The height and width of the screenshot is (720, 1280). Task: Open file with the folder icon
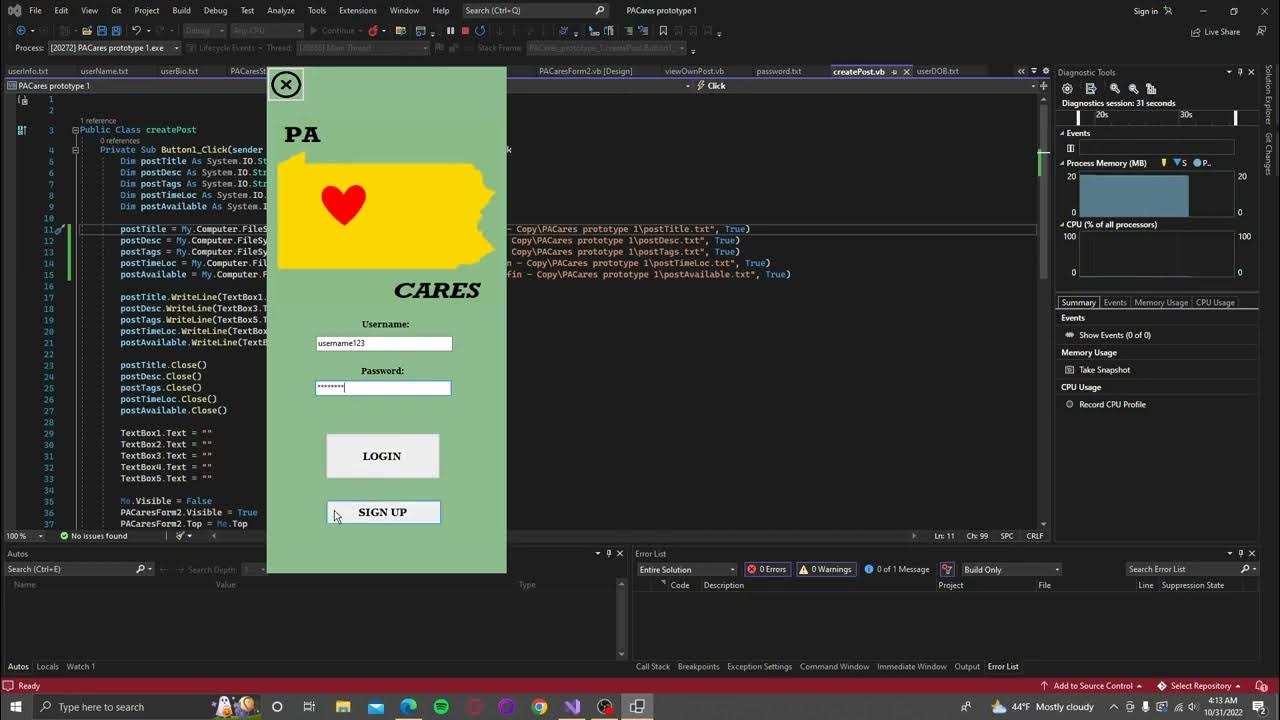point(87,31)
